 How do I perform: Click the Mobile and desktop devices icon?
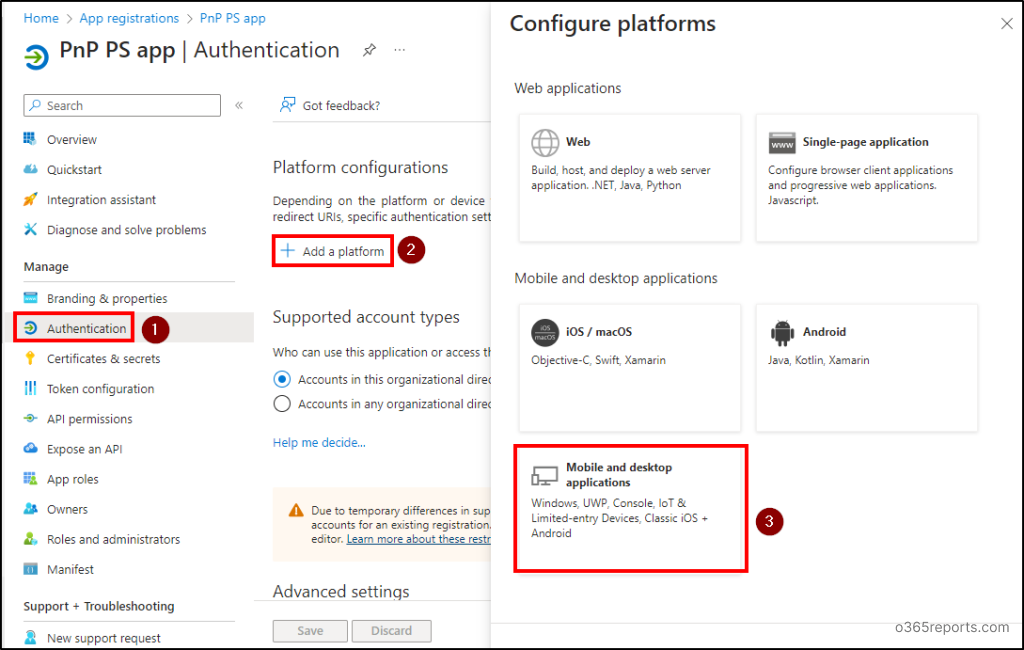(x=544, y=476)
